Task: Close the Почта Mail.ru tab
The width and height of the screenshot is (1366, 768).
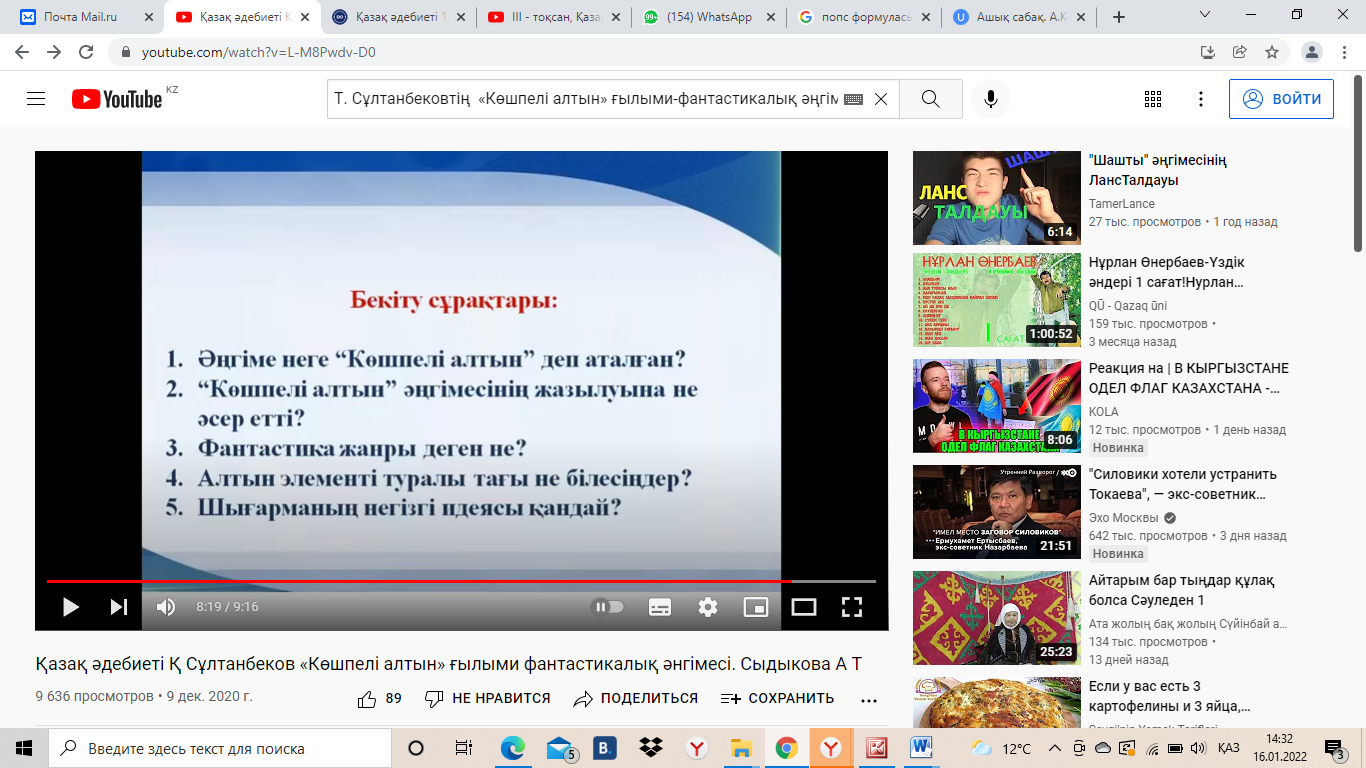Action: tap(148, 17)
